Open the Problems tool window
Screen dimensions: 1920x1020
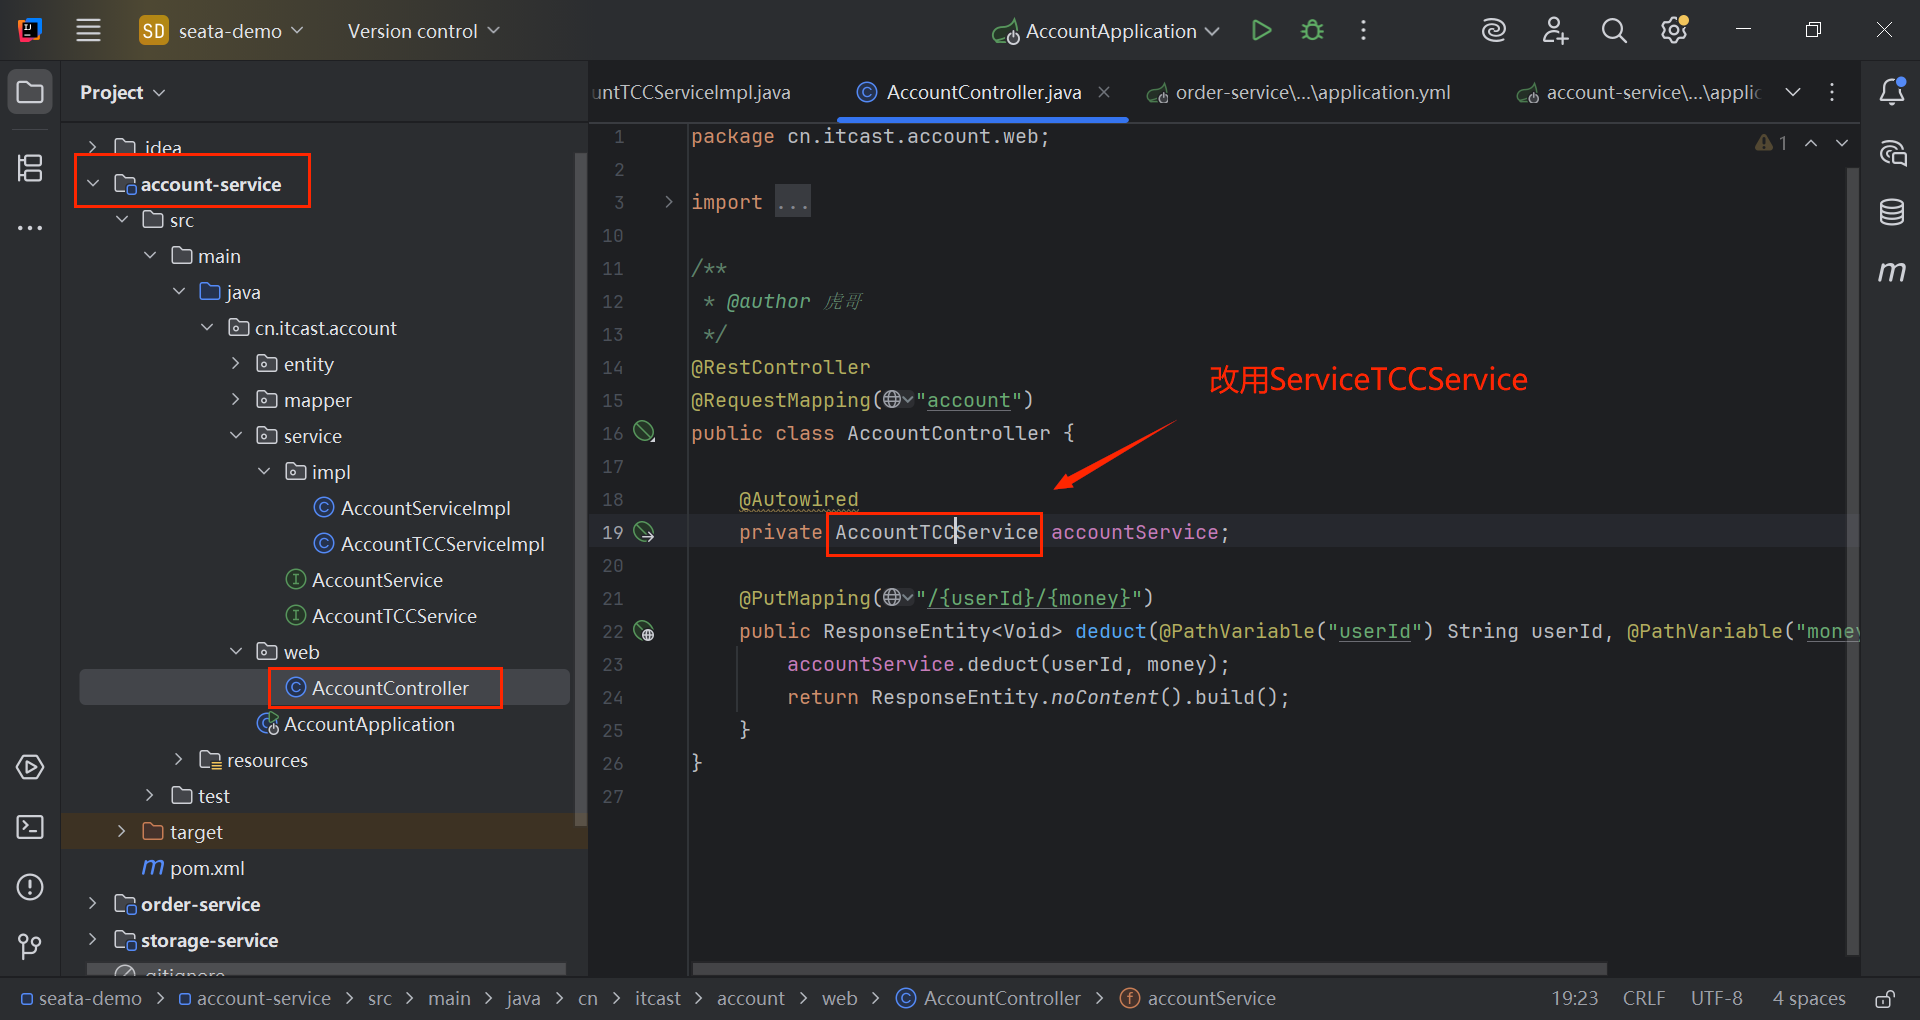(30, 887)
